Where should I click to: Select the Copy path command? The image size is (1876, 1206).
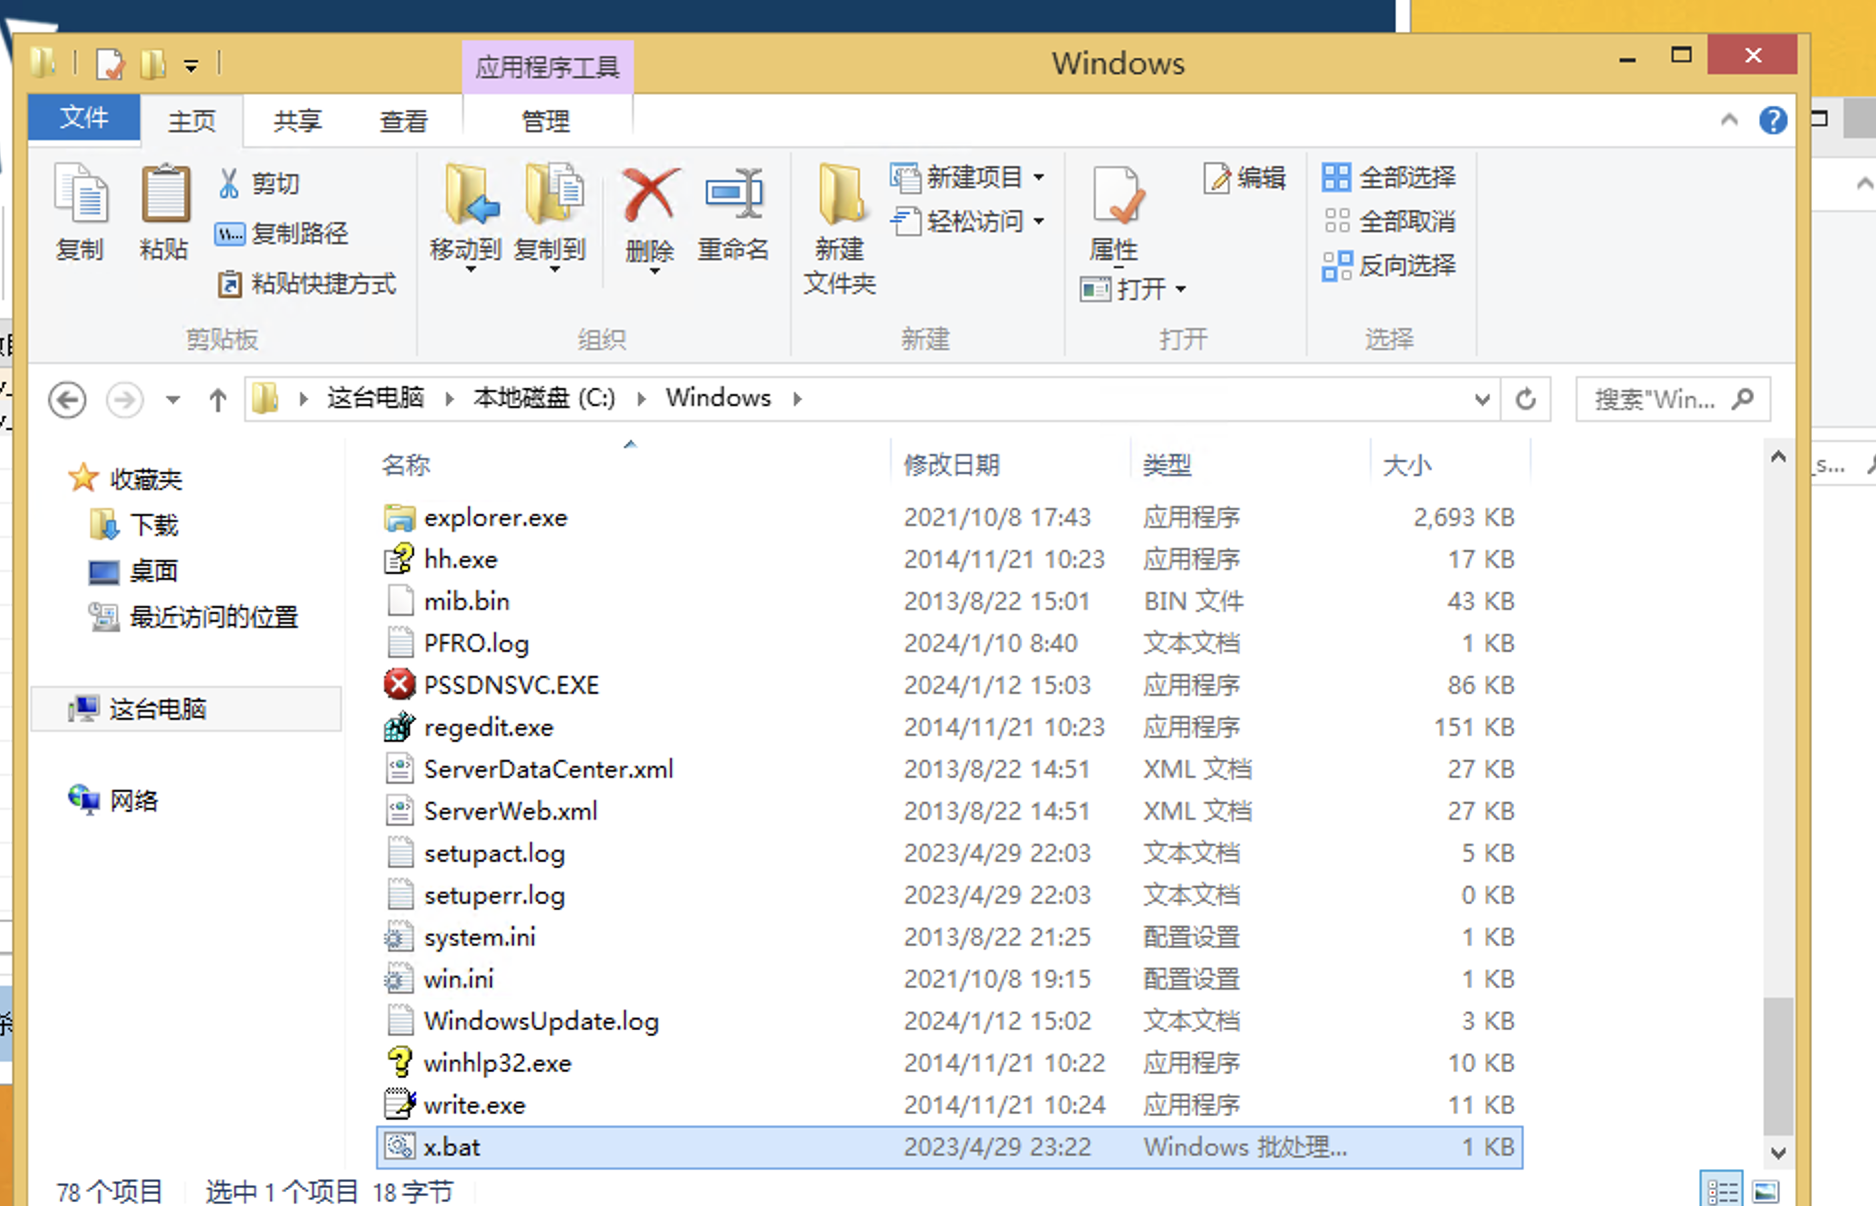282,234
